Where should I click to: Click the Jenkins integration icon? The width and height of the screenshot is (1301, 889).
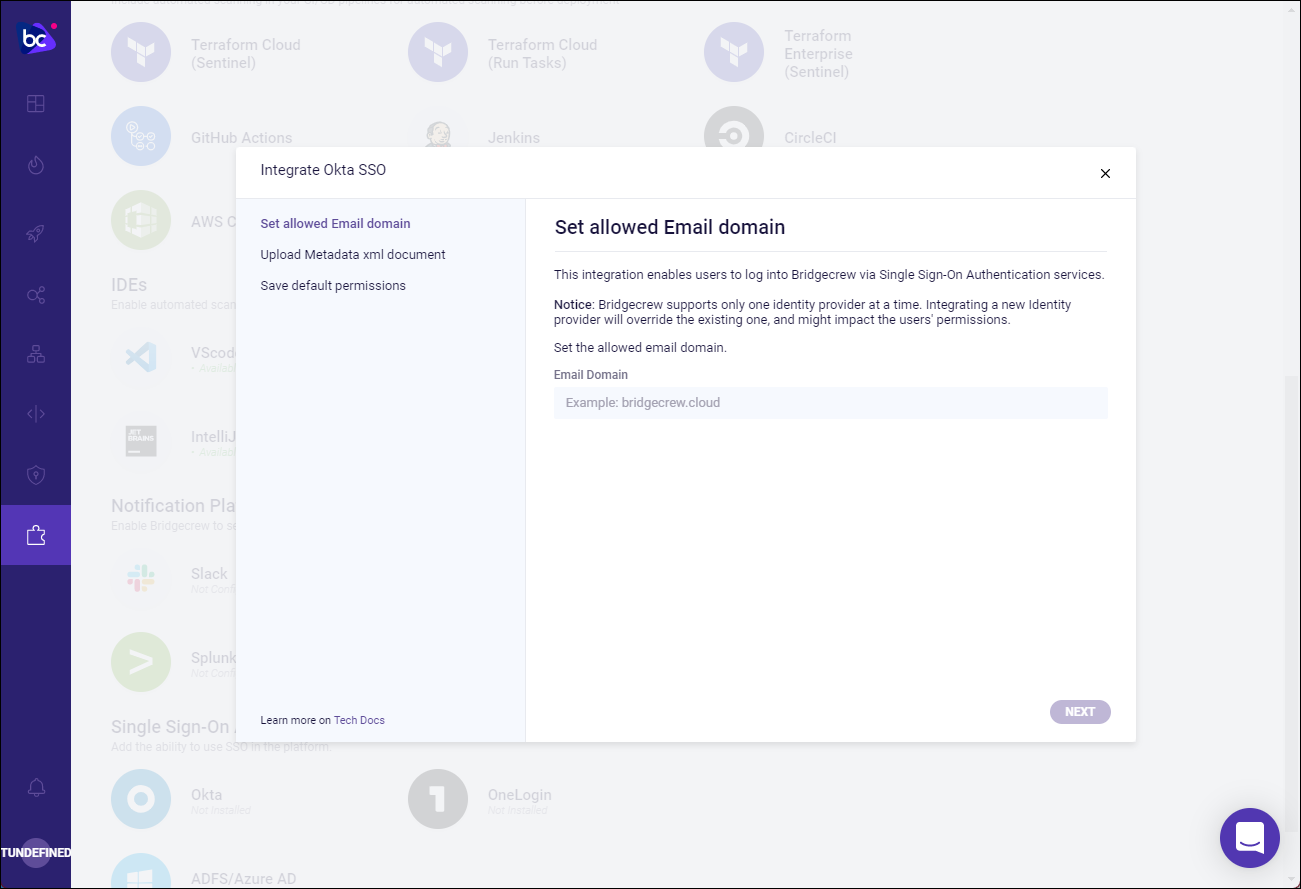[438, 134]
